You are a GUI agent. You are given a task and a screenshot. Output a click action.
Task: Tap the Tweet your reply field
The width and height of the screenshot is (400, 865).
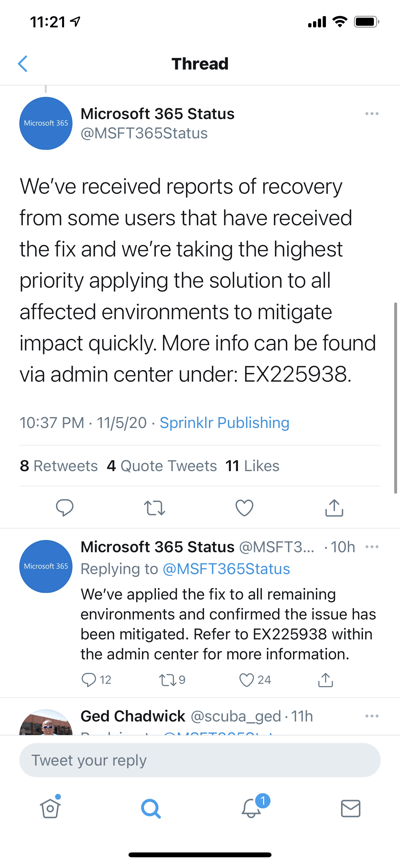pyautogui.click(x=200, y=760)
